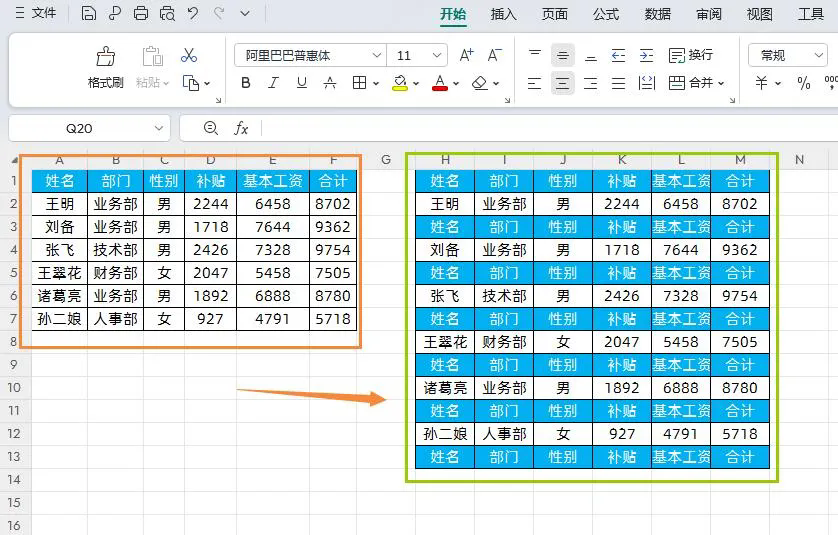The width and height of the screenshot is (838, 535).
Task: Undo the last action
Action: pyautogui.click(x=193, y=13)
